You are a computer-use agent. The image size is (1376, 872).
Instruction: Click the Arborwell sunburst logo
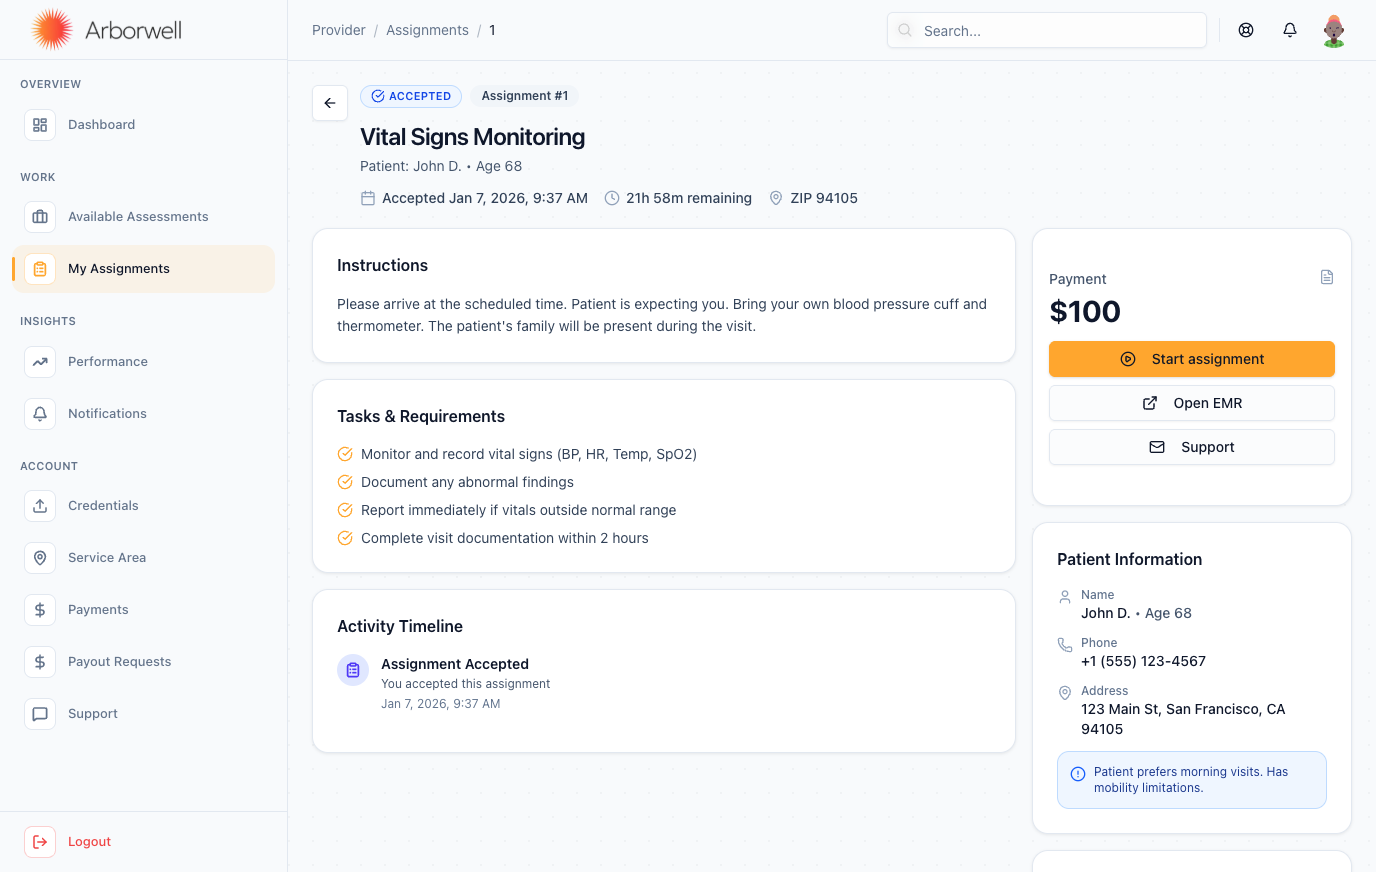click(x=52, y=30)
